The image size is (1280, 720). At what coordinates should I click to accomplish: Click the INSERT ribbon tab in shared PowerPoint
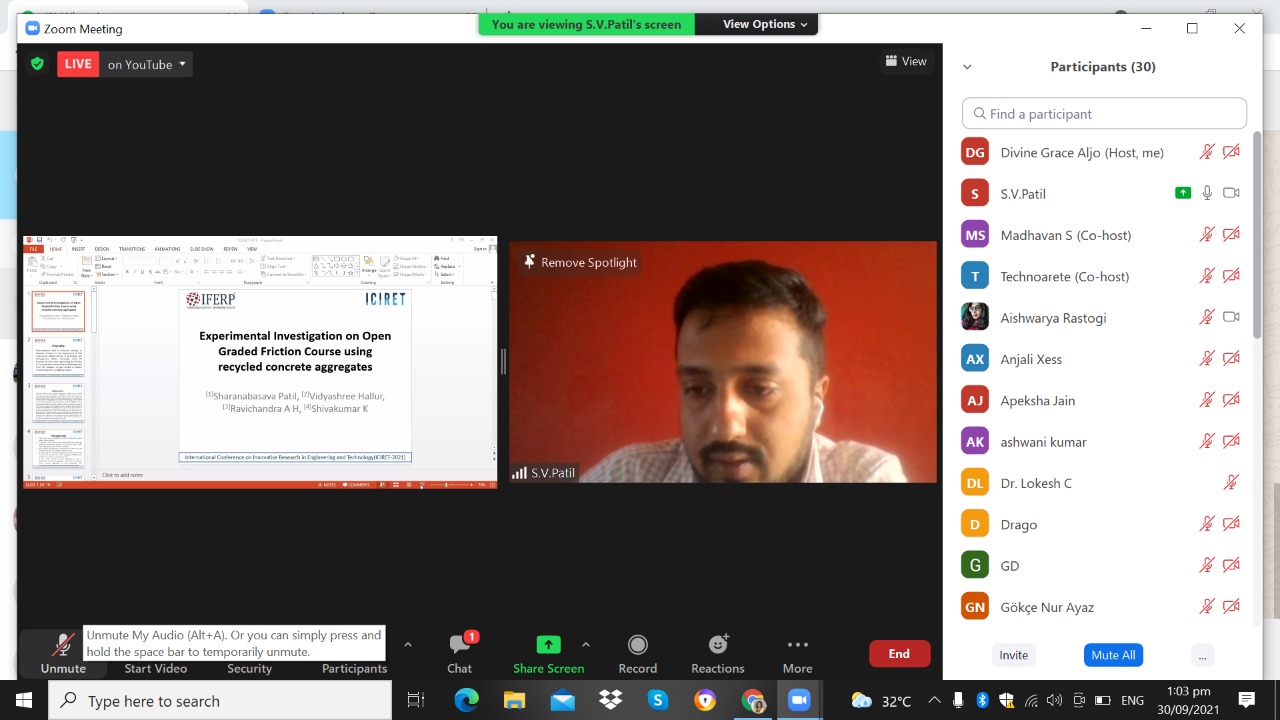point(78,249)
